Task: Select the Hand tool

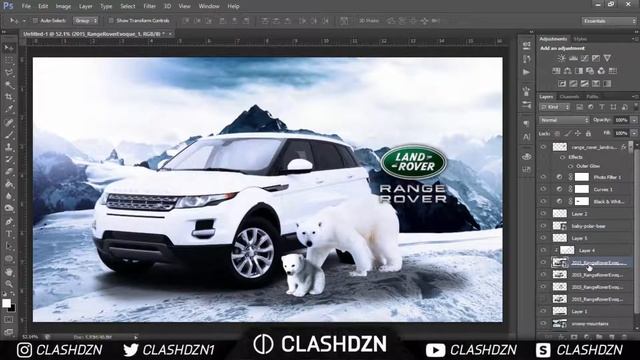Action: pos(9,271)
